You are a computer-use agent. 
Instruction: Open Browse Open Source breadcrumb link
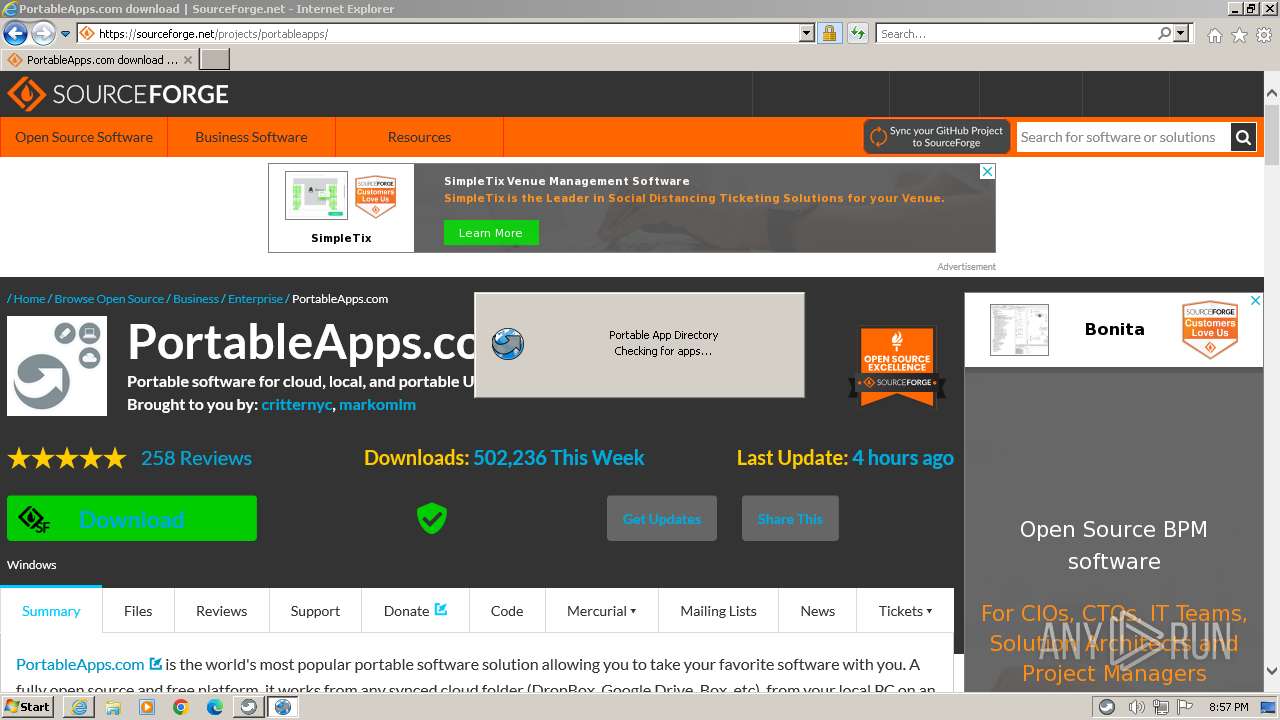(x=109, y=299)
